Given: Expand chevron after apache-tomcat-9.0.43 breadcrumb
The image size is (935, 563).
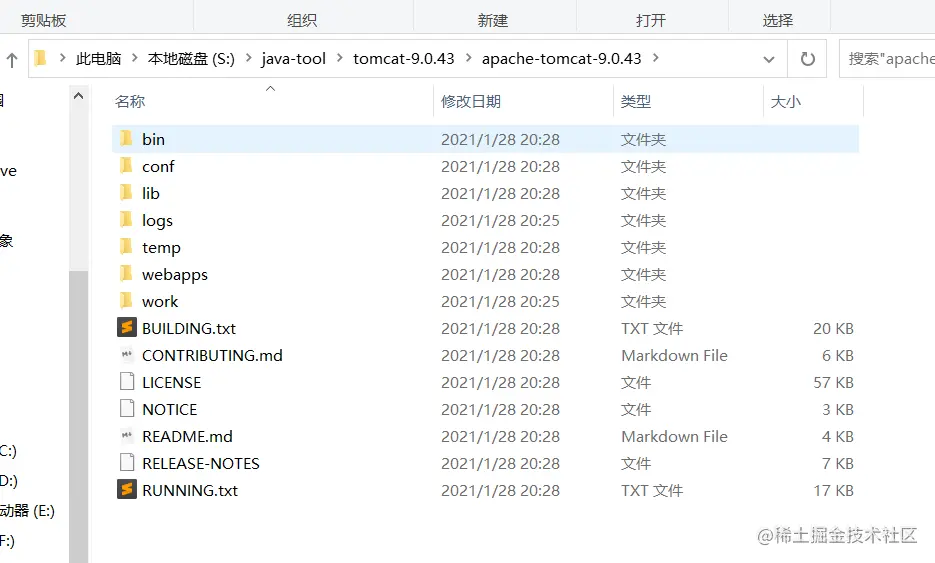Looking at the screenshot, I should click(x=656, y=58).
